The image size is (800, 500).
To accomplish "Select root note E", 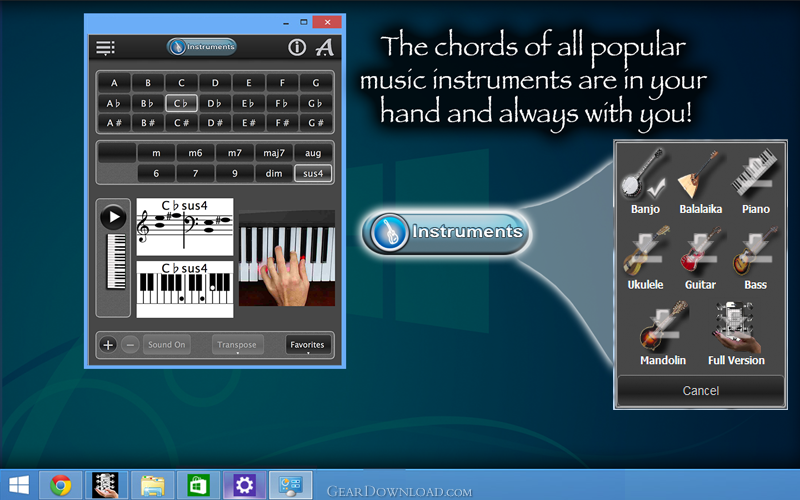I will click(248, 83).
